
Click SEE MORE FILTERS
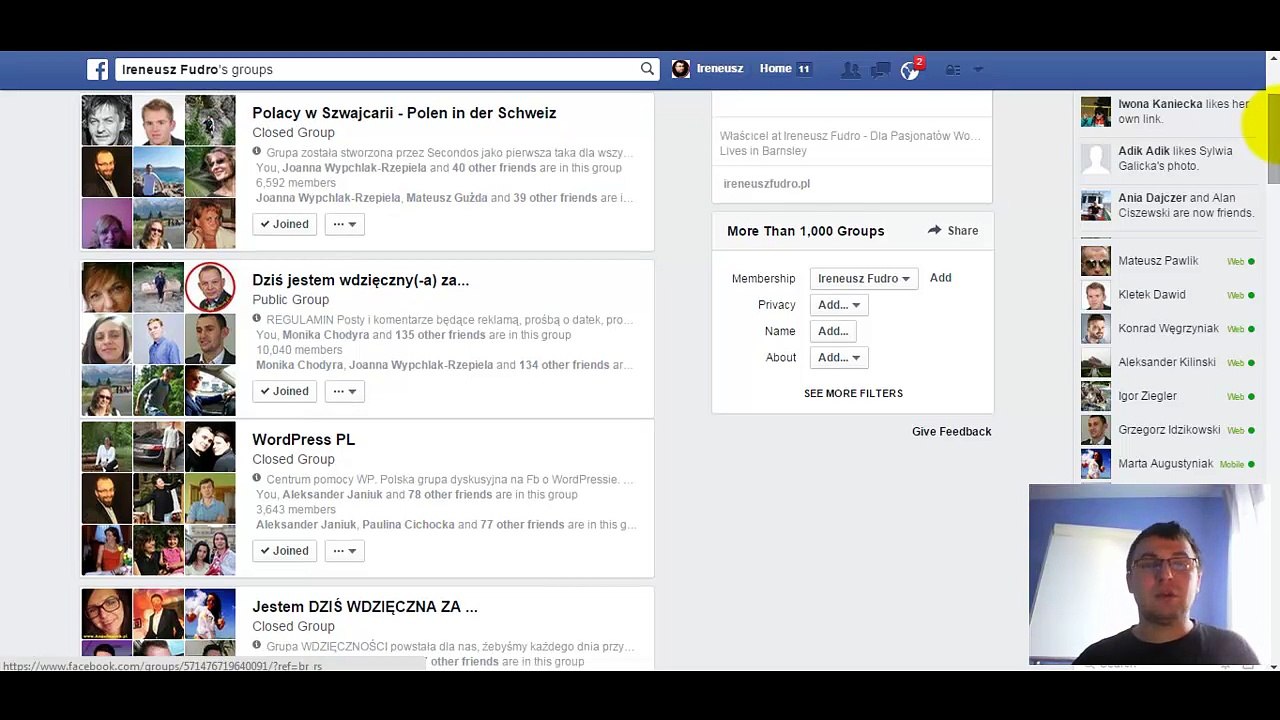(x=853, y=394)
